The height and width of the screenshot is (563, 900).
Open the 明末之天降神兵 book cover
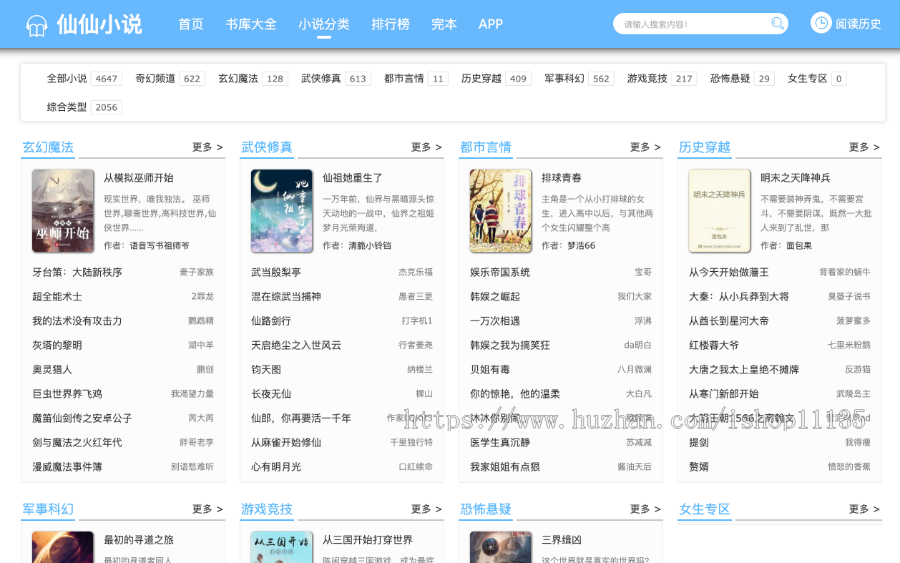click(719, 211)
